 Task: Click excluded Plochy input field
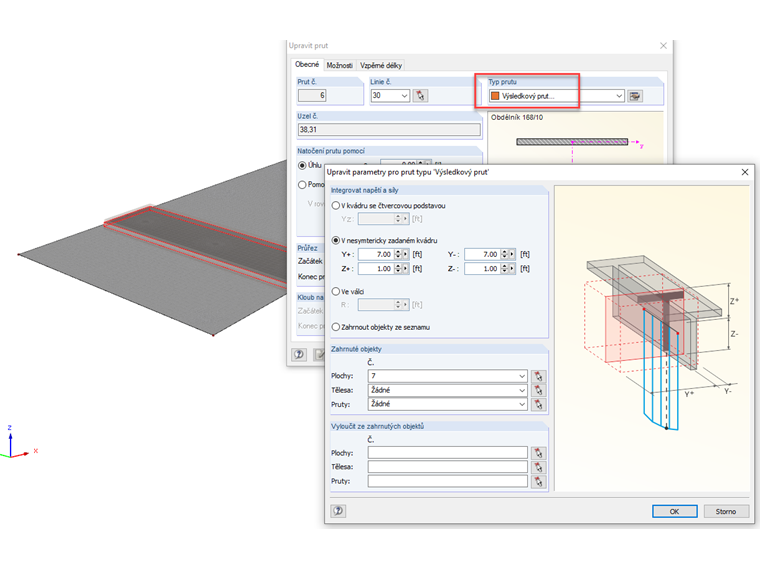coord(447,453)
